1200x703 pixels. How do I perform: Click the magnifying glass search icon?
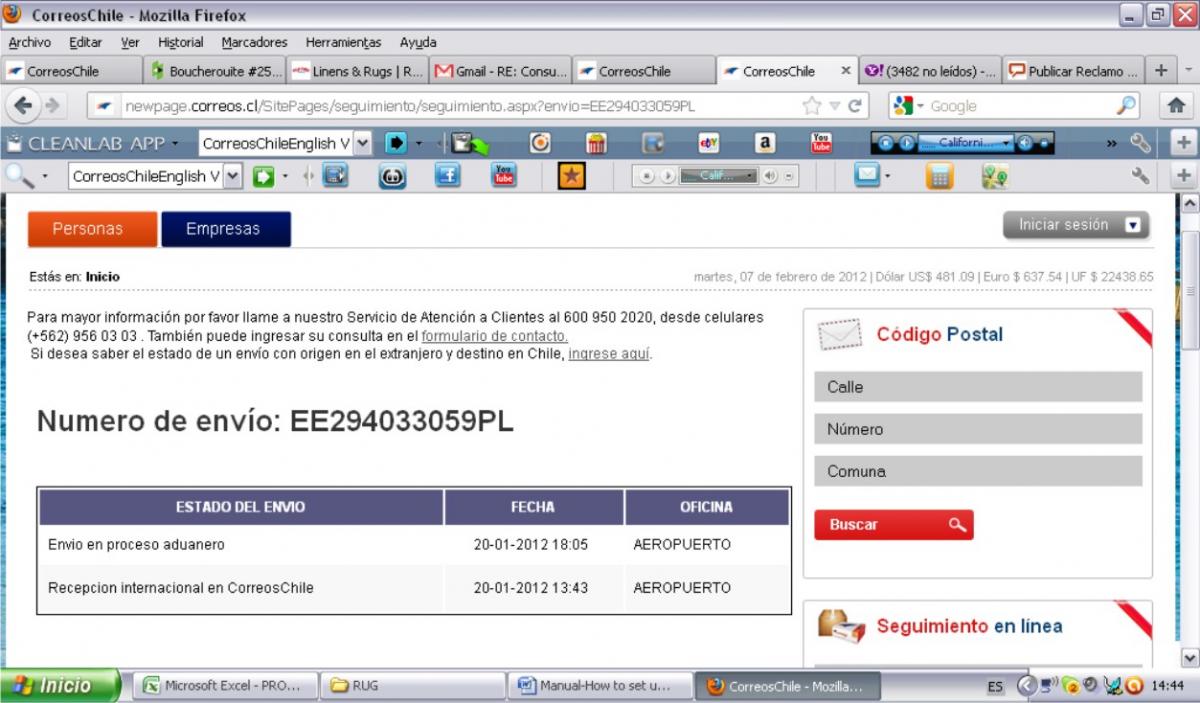[x=20, y=177]
